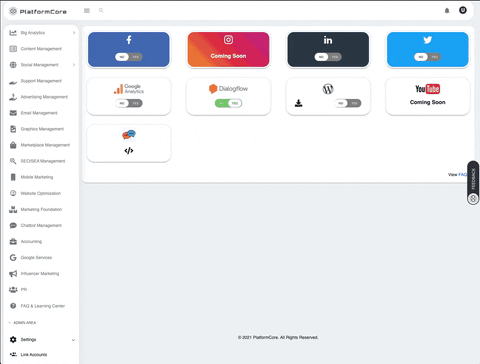Click the Facebook logo icon

(129, 40)
